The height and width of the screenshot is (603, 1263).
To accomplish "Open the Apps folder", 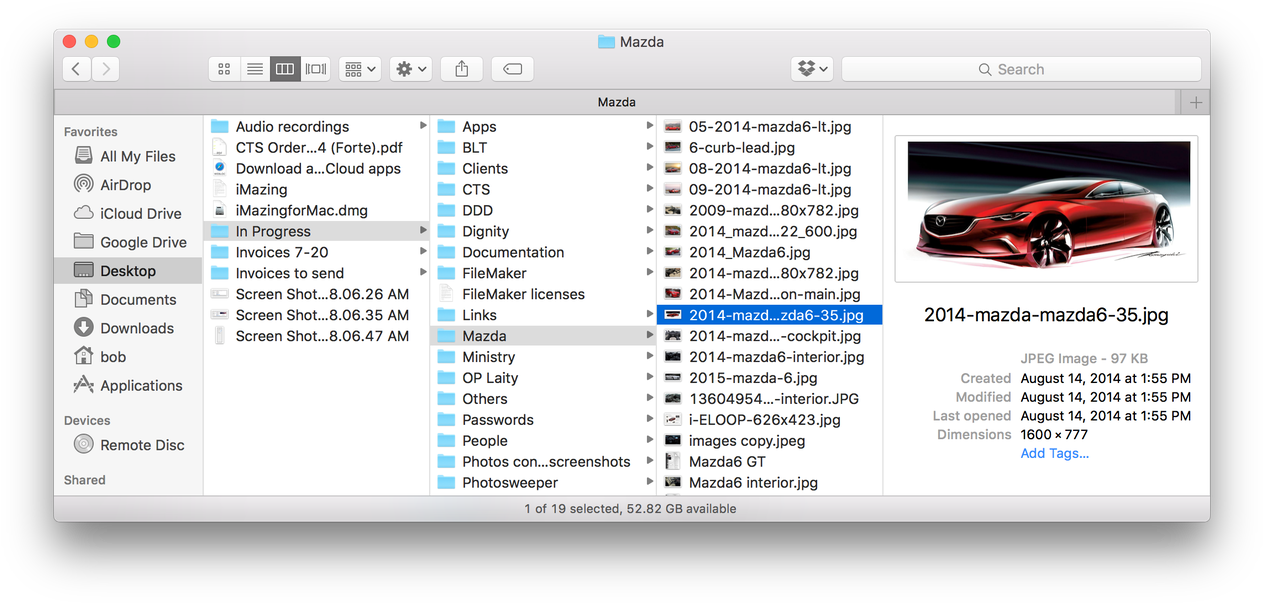I will pyautogui.click(x=543, y=127).
